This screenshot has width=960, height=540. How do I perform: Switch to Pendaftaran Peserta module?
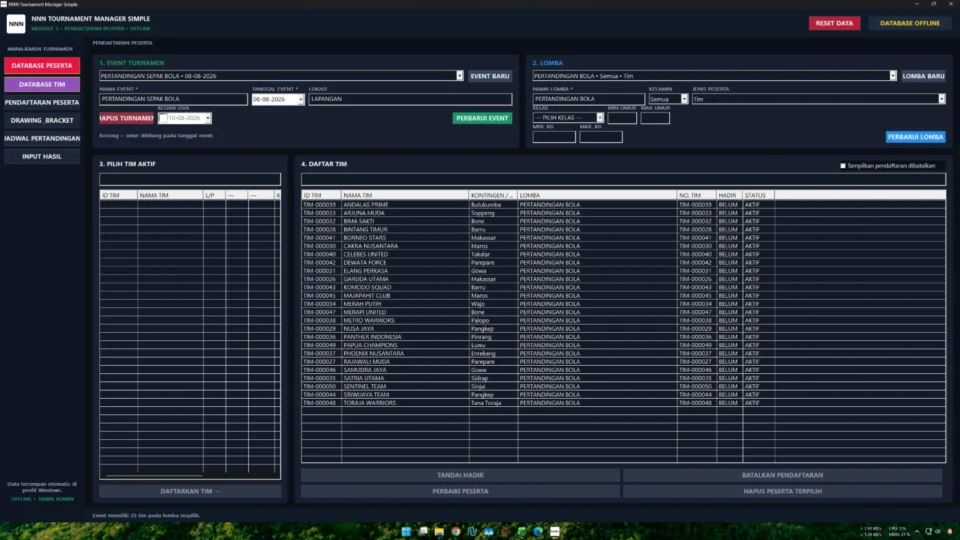[x=42, y=102]
